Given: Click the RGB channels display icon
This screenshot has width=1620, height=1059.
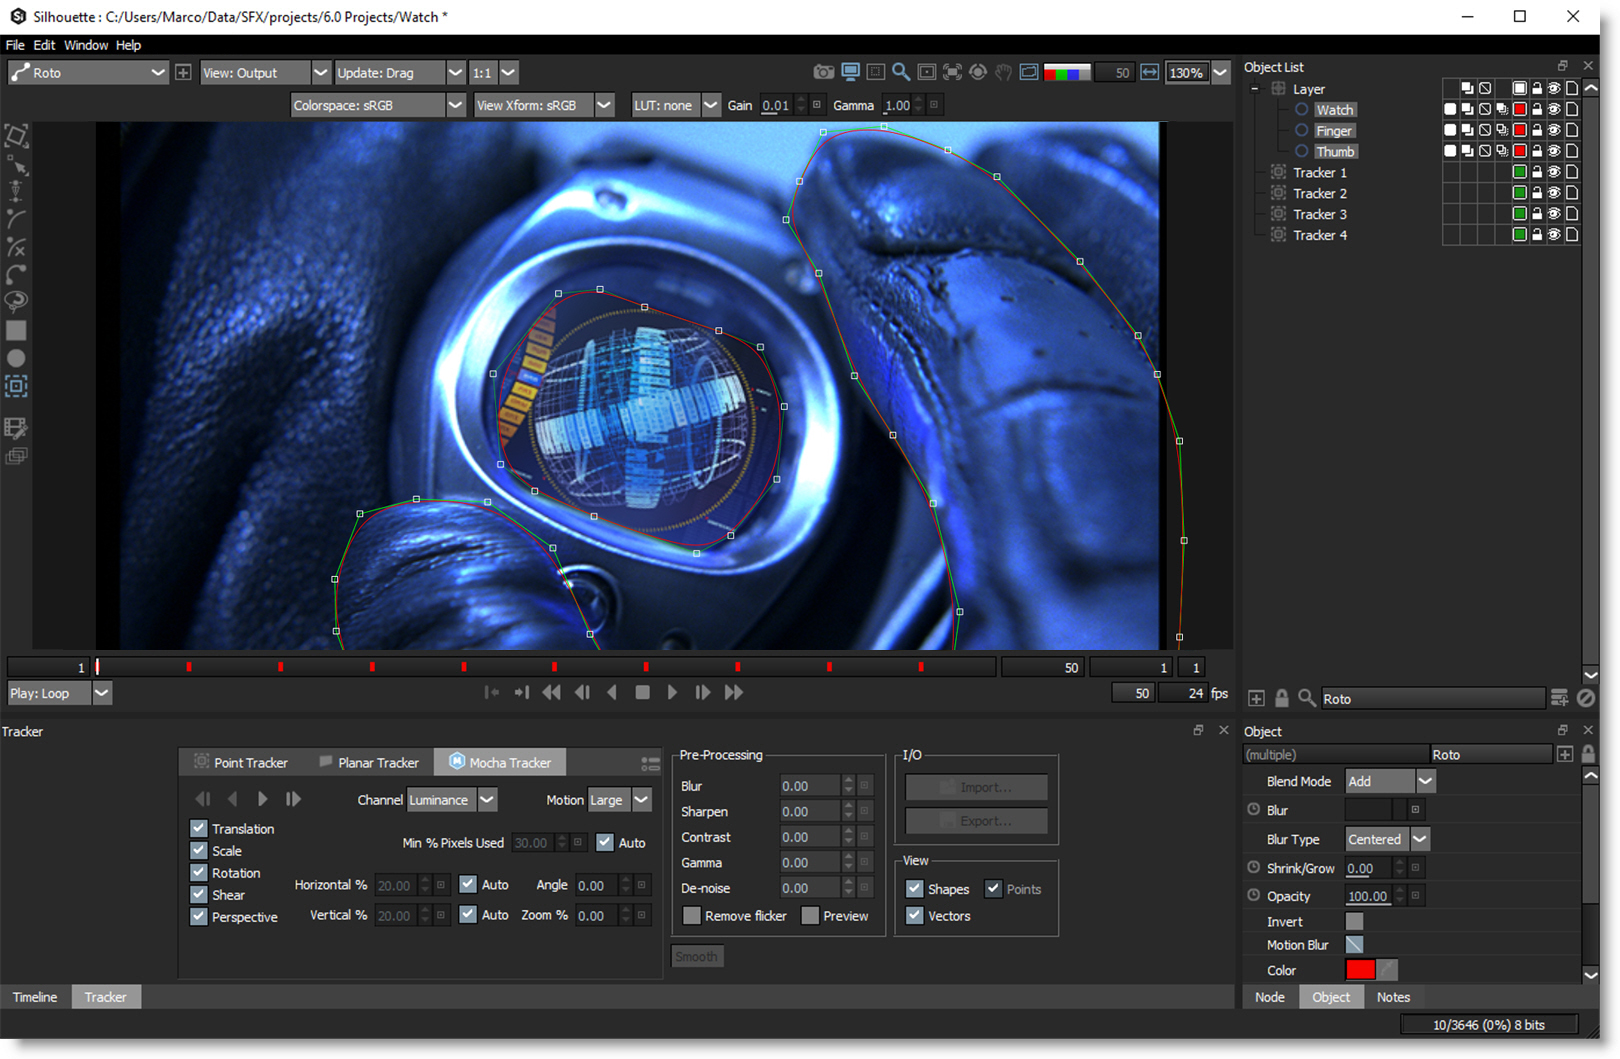Looking at the screenshot, I should pos(1066,72).
